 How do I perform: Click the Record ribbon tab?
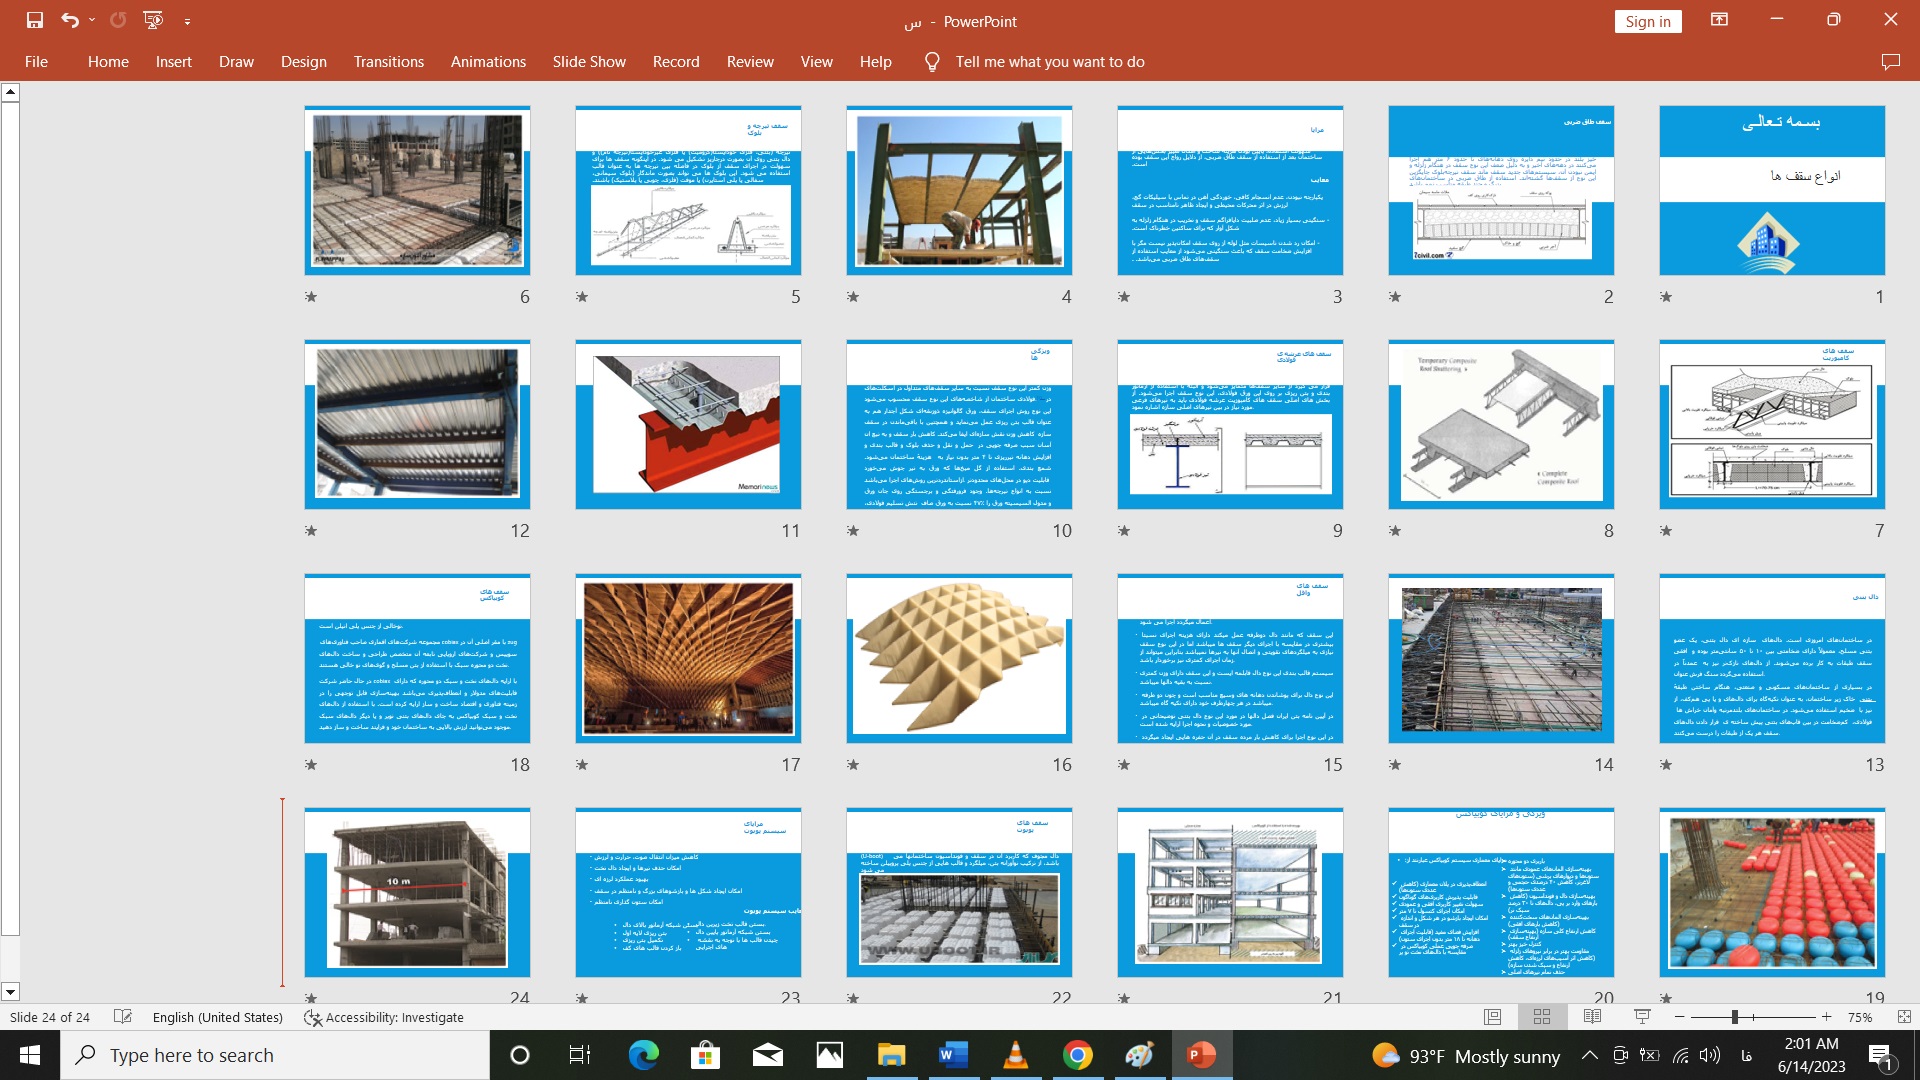(x=675, y=62)
